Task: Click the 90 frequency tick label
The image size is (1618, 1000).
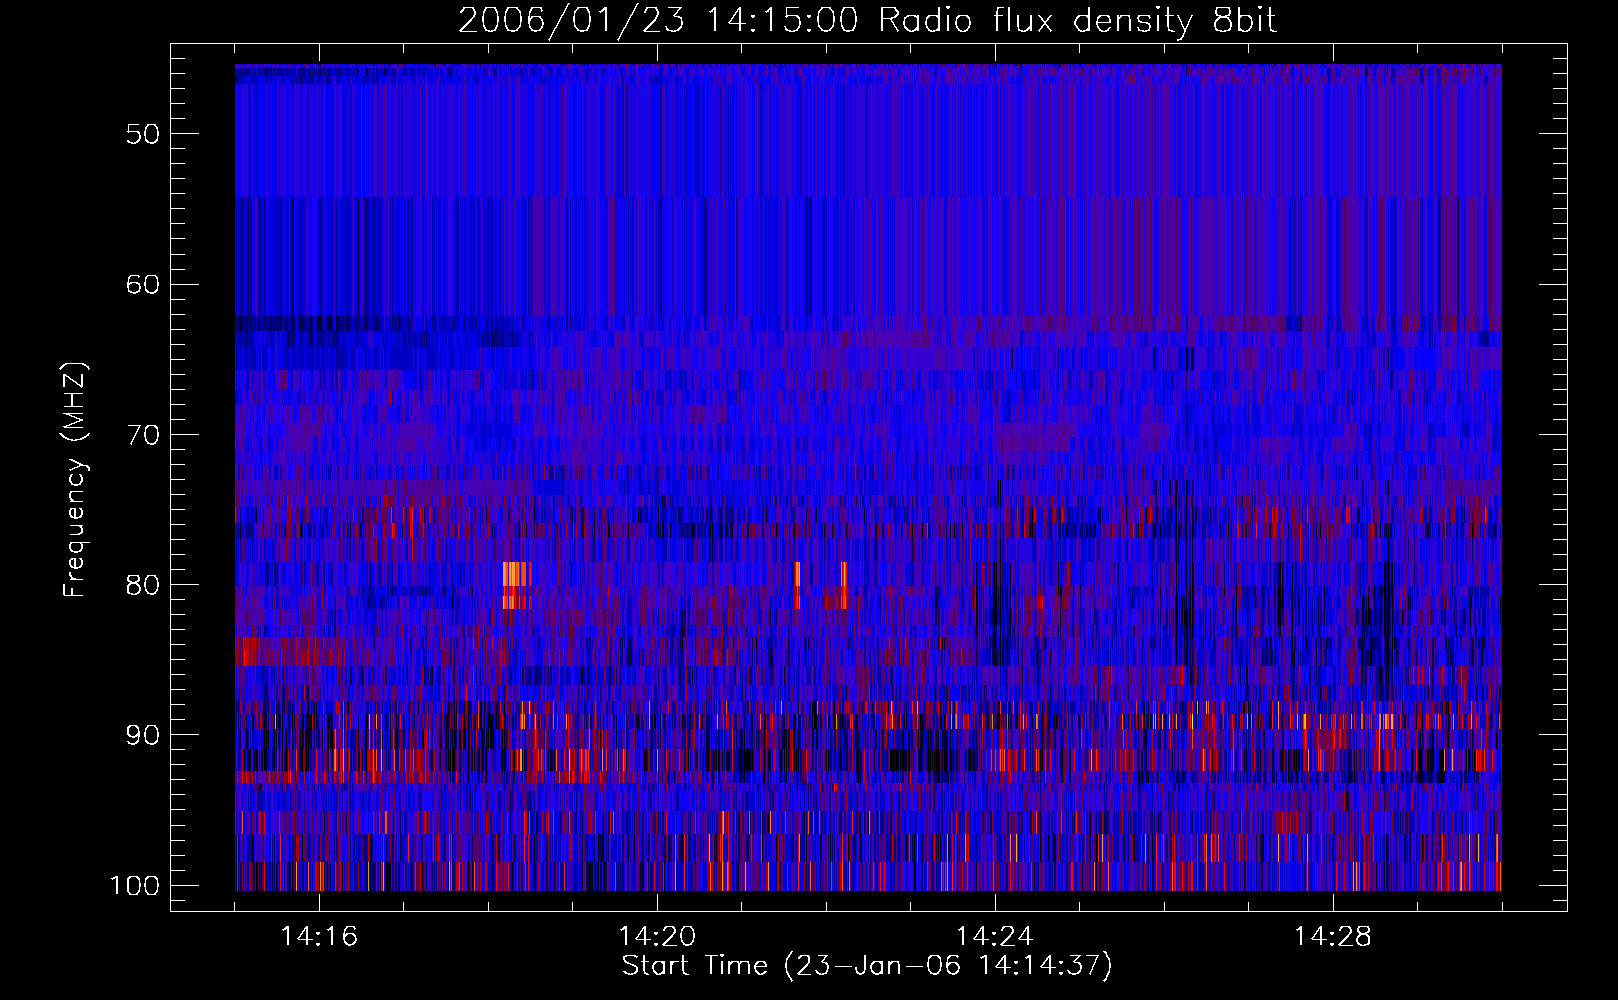Action: tap(143, 735)
